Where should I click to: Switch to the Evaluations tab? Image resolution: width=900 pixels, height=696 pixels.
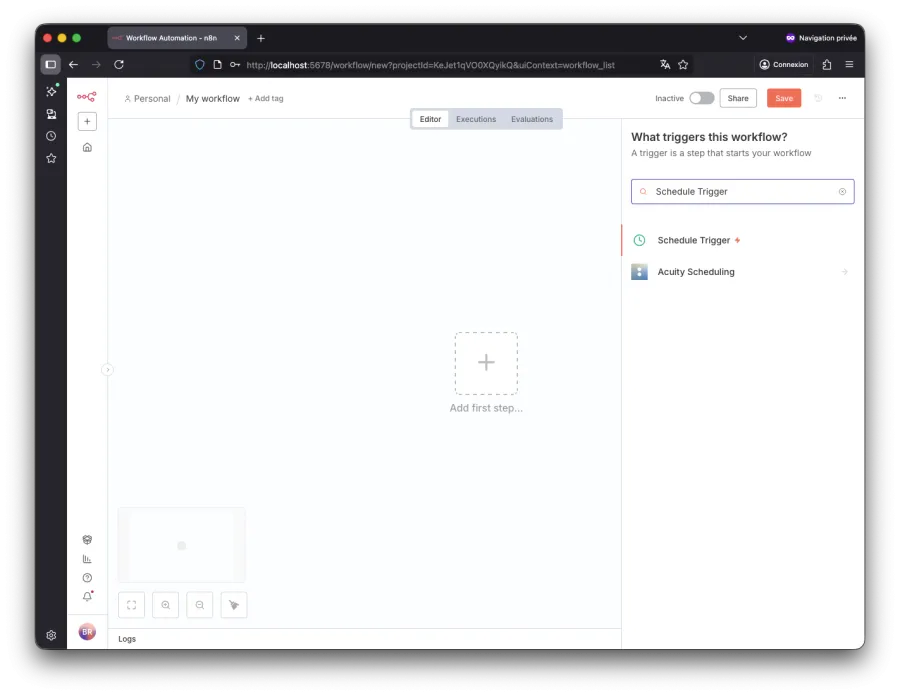532,119
